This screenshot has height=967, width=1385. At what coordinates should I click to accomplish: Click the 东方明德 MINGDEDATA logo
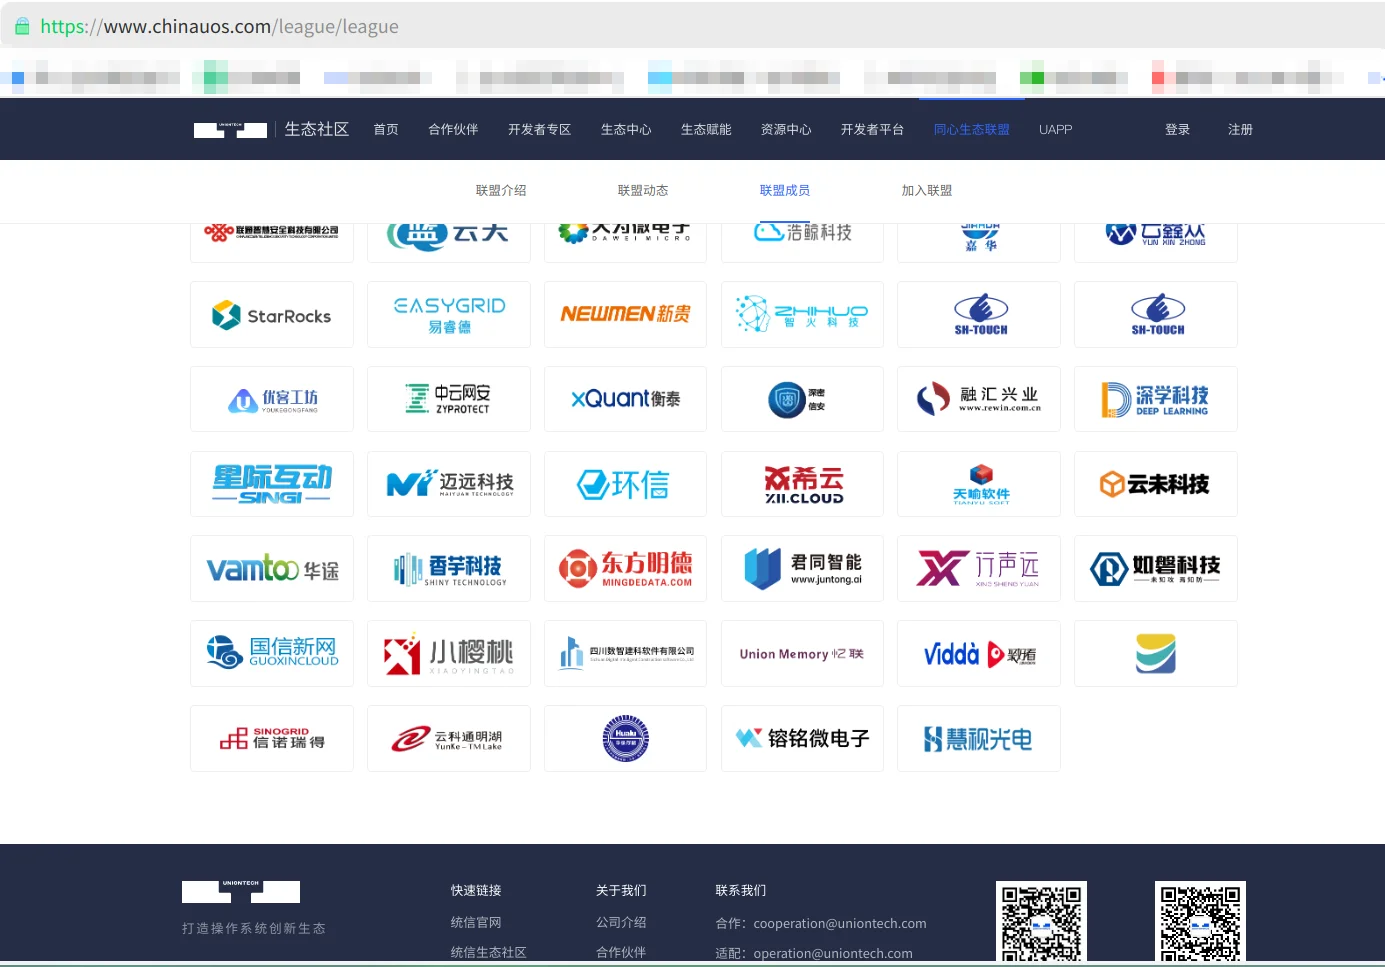[x=625, y=569]
